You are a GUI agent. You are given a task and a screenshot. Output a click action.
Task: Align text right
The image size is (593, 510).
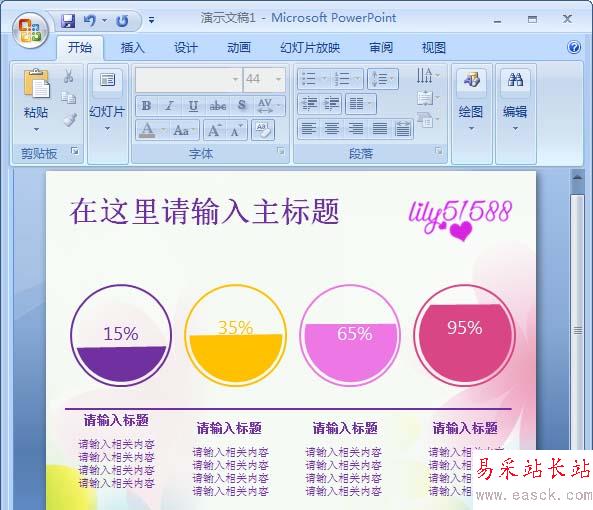355,129
